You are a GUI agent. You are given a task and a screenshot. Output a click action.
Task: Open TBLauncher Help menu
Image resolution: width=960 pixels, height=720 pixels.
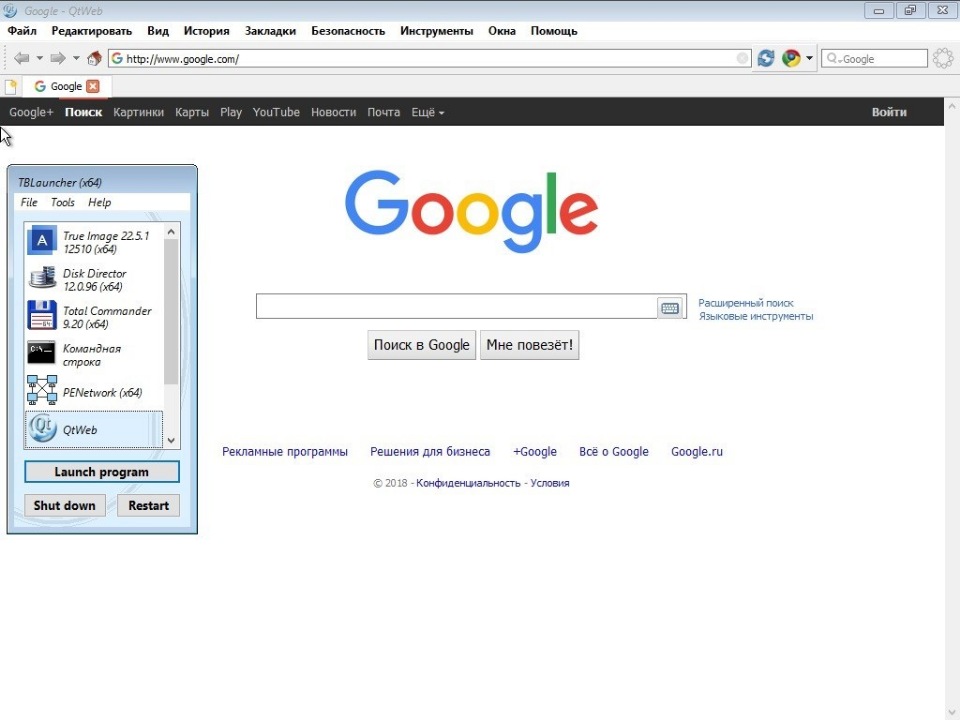click(99, 202)
